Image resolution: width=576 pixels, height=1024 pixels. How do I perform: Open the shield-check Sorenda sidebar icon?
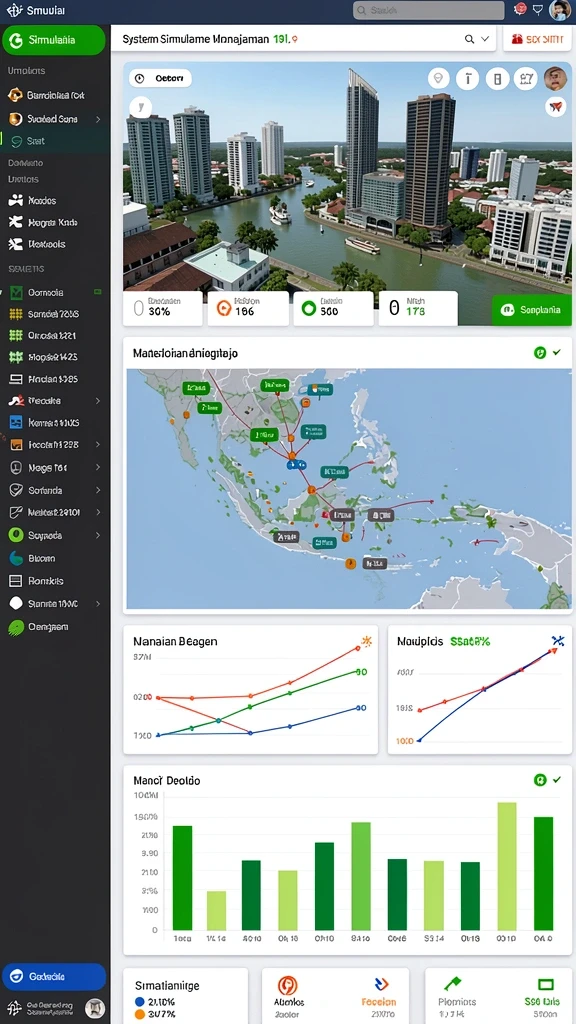coord(16,490)
